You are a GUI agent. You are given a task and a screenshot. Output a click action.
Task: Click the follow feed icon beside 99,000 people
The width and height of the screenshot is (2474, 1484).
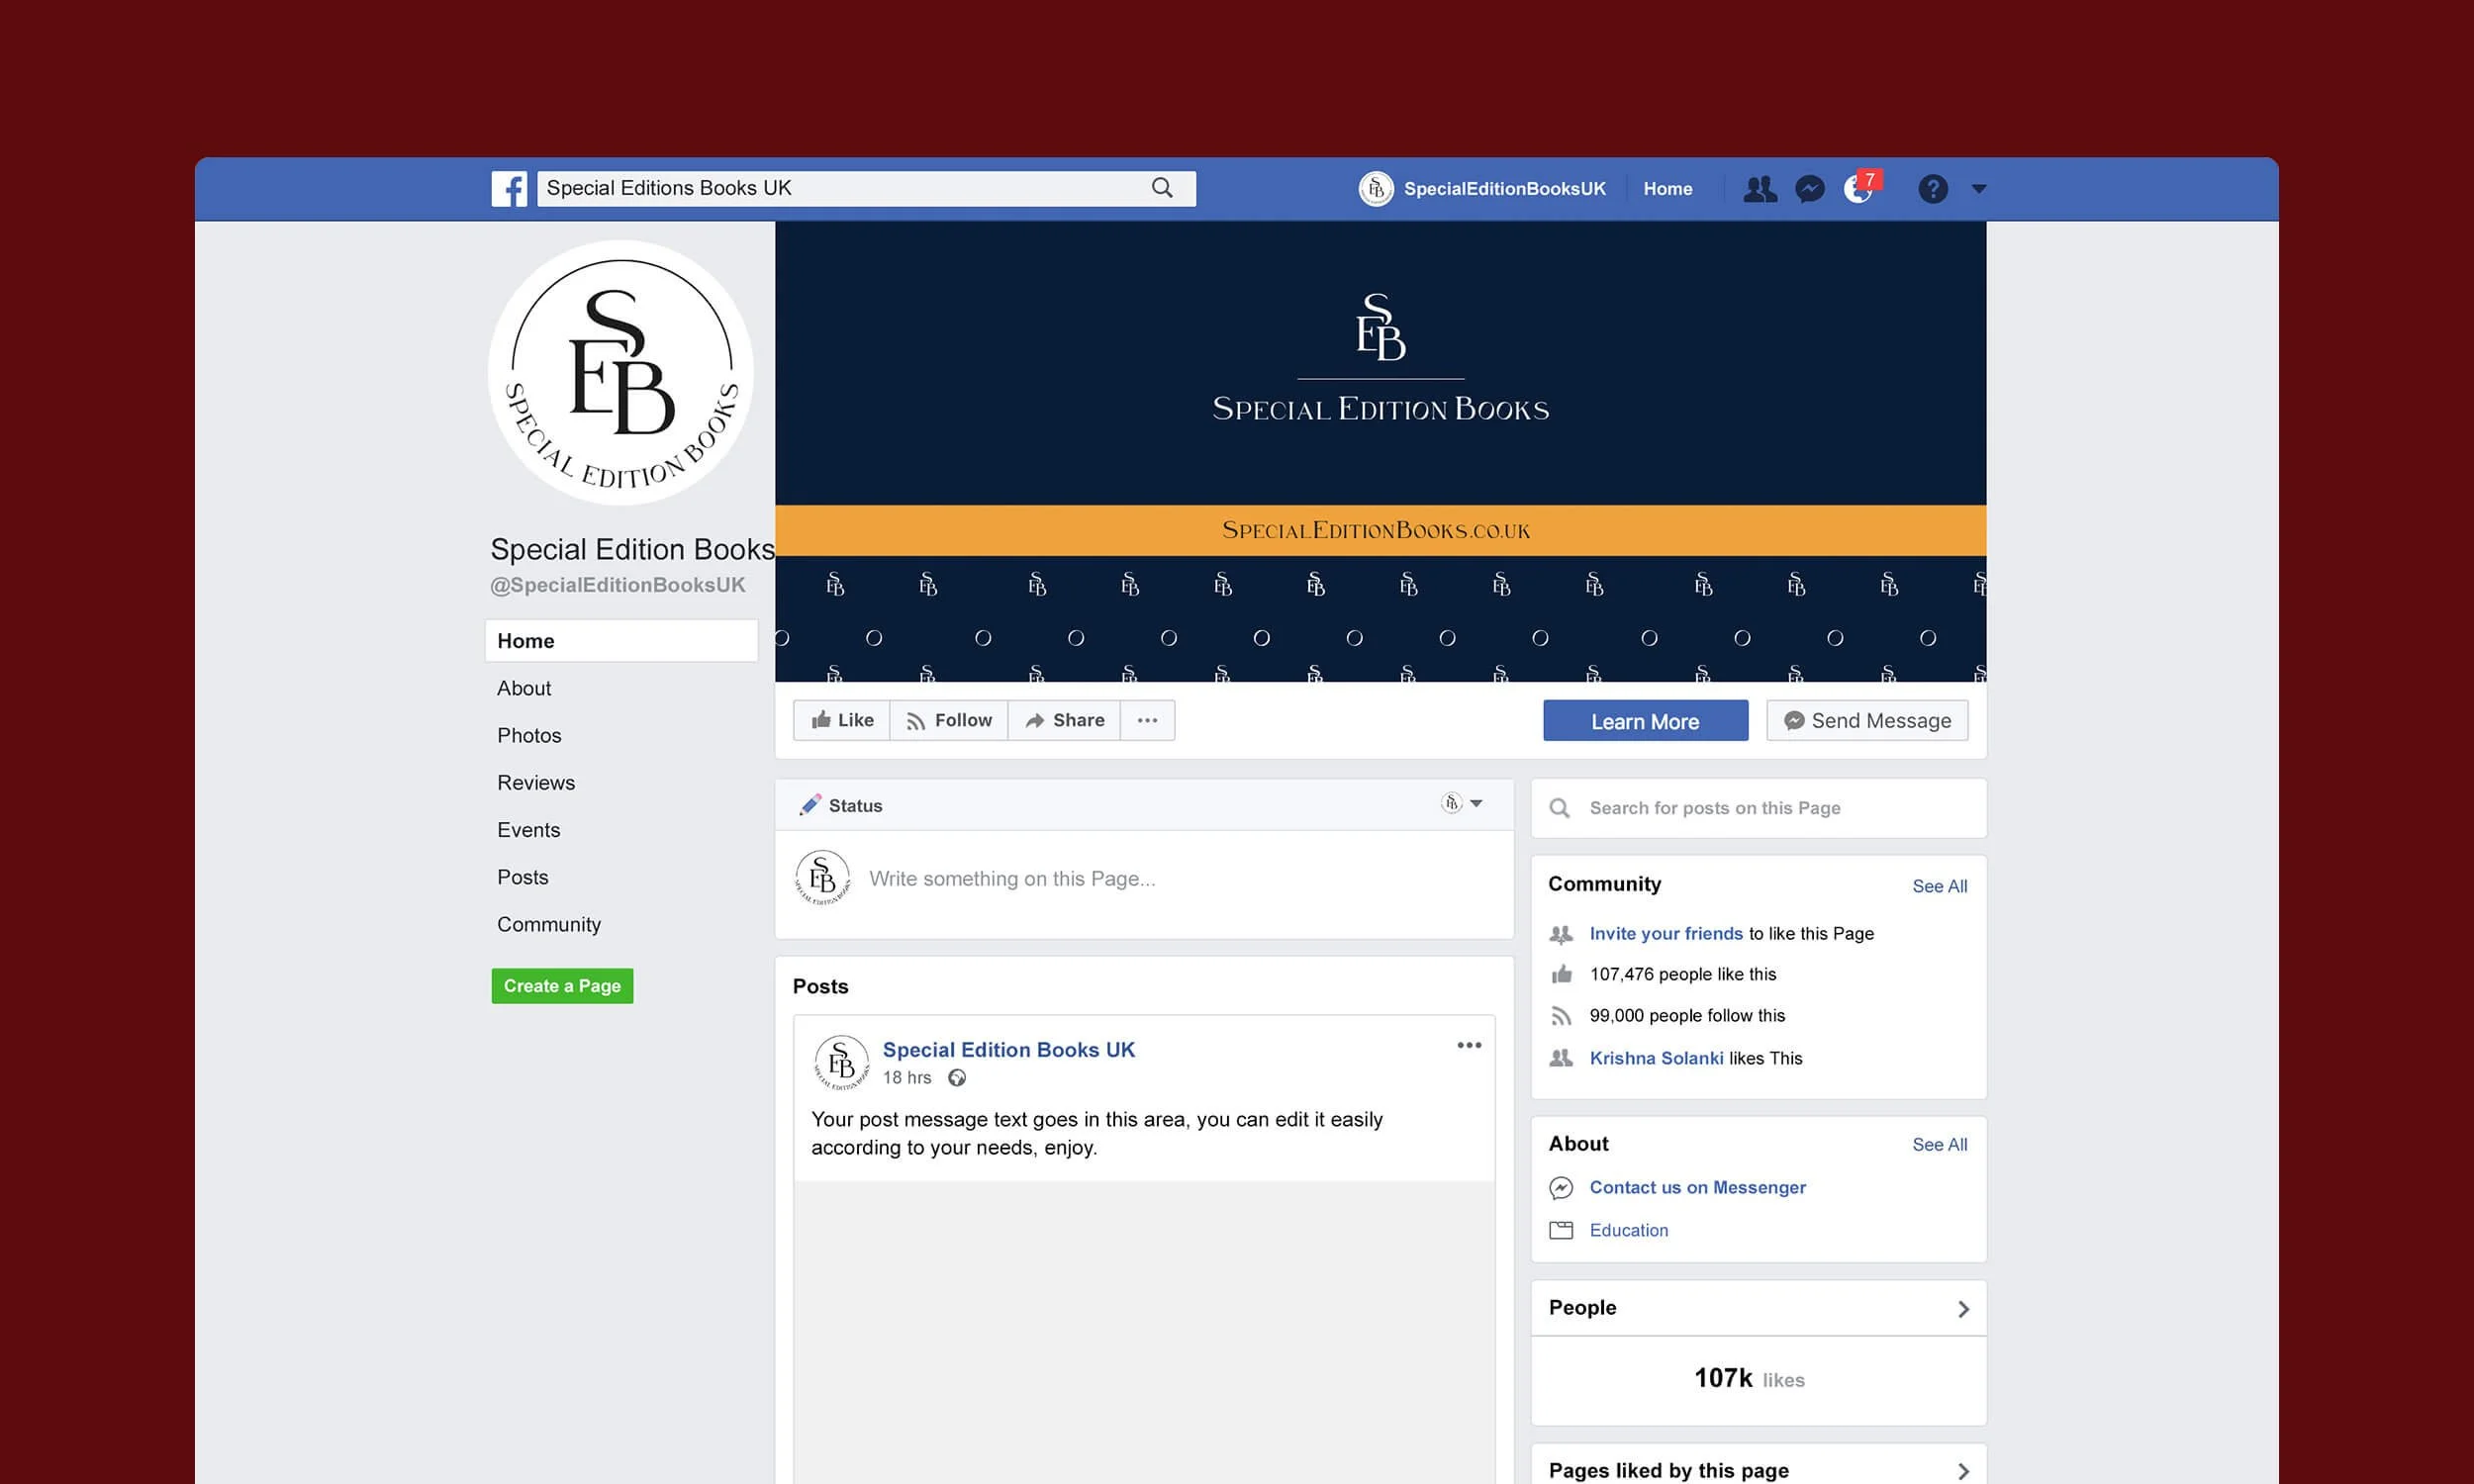[1561, 1016]
